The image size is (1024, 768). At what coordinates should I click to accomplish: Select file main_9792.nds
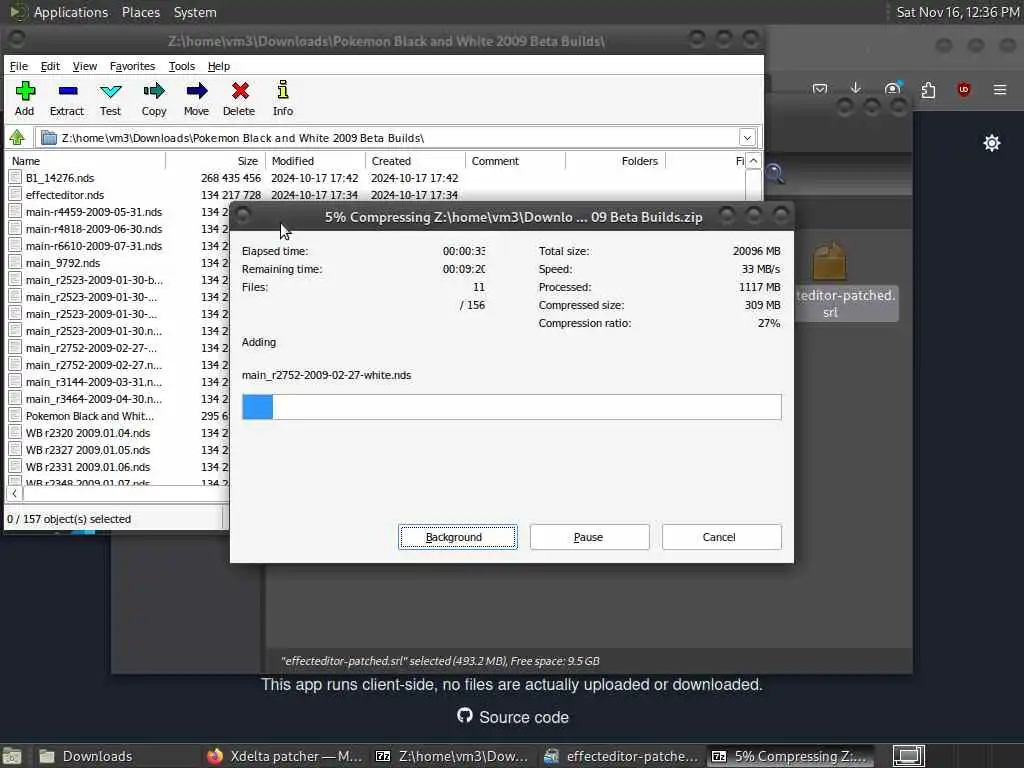click(x=63, y=263)
